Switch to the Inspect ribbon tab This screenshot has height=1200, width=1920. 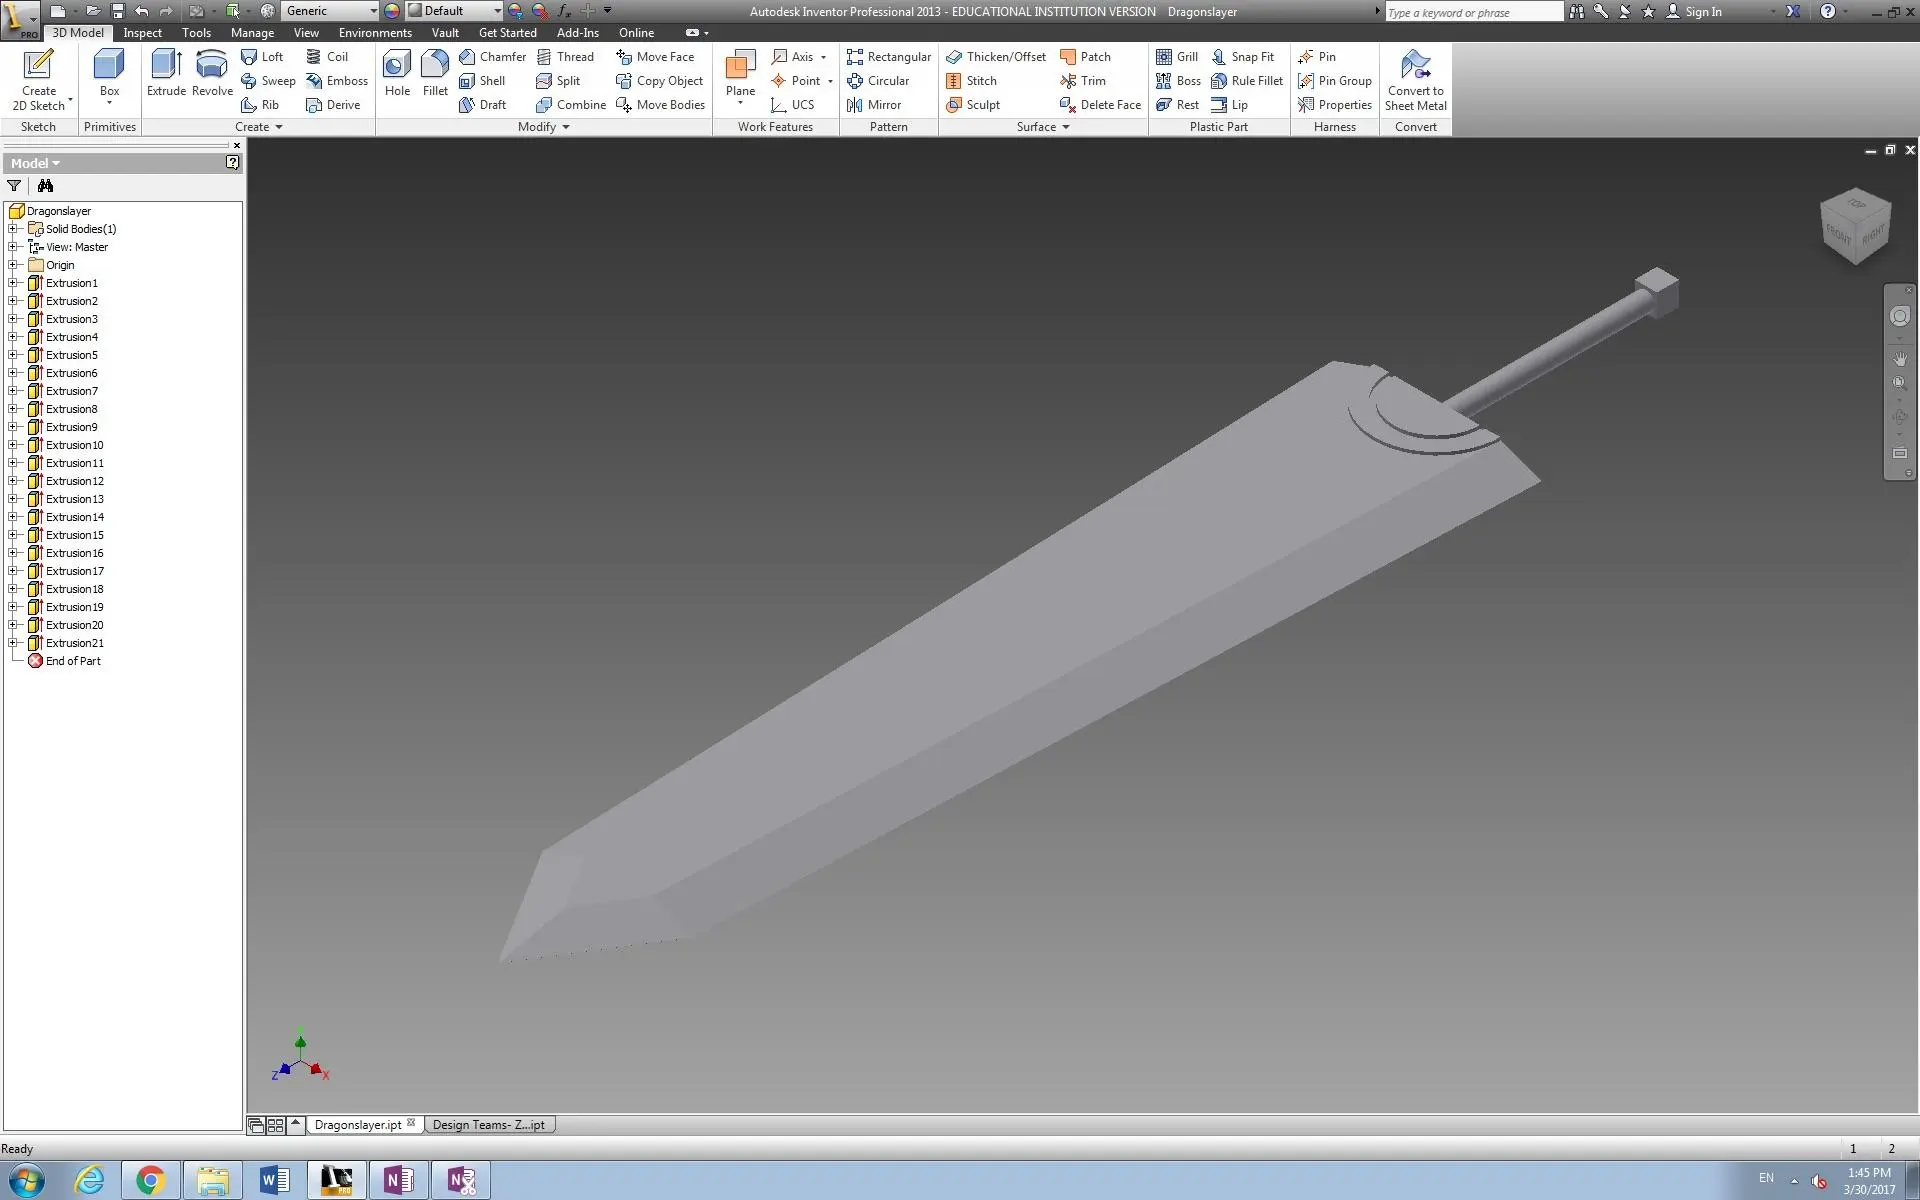(x=142, y=33)
